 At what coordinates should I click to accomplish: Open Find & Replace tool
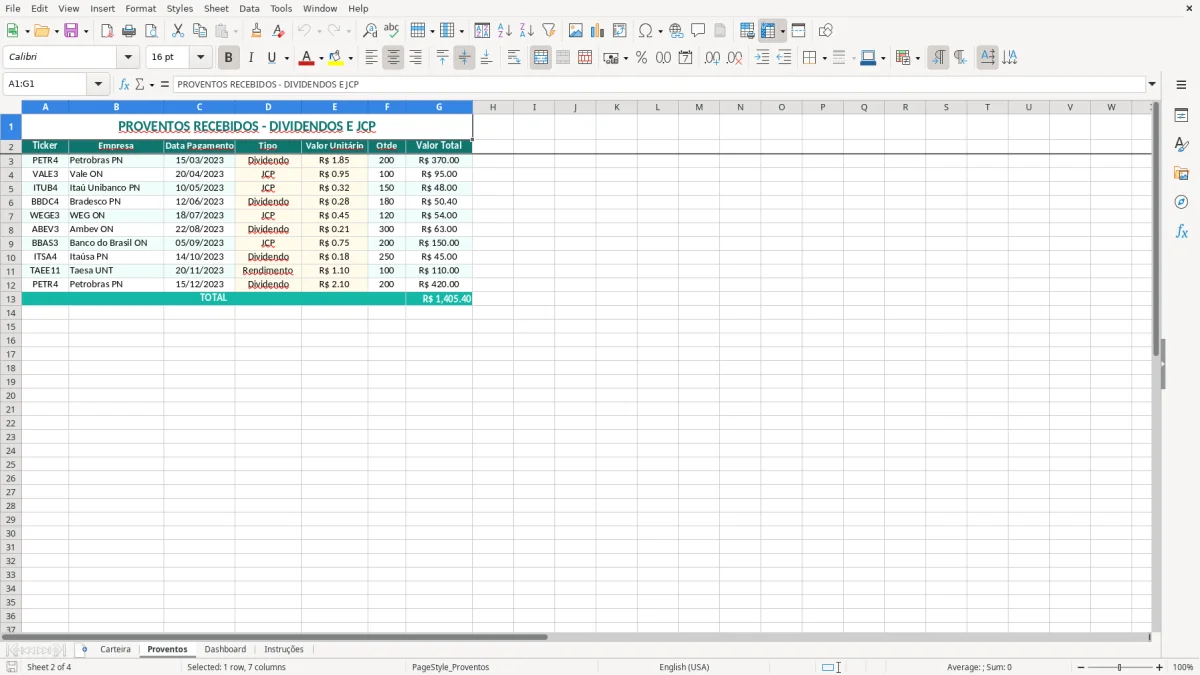click(370, 31)
